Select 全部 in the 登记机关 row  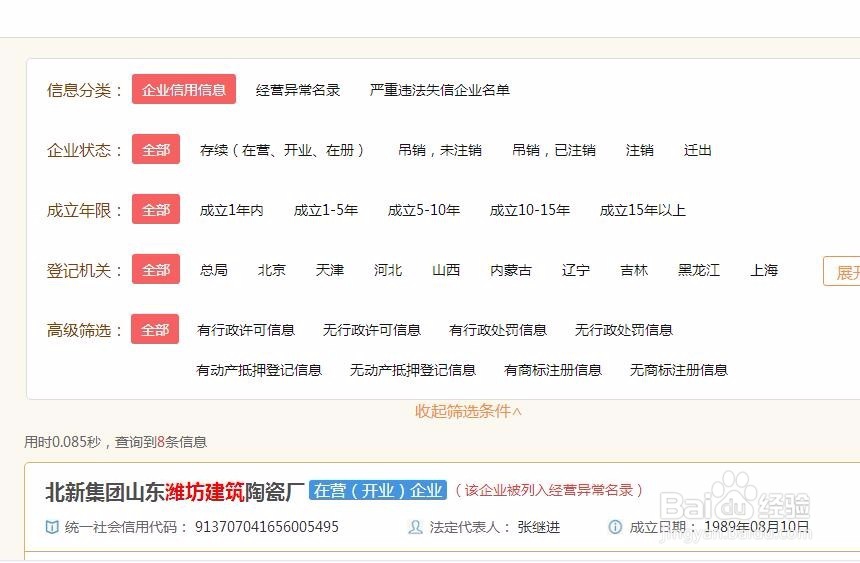(x=156, y=269)
